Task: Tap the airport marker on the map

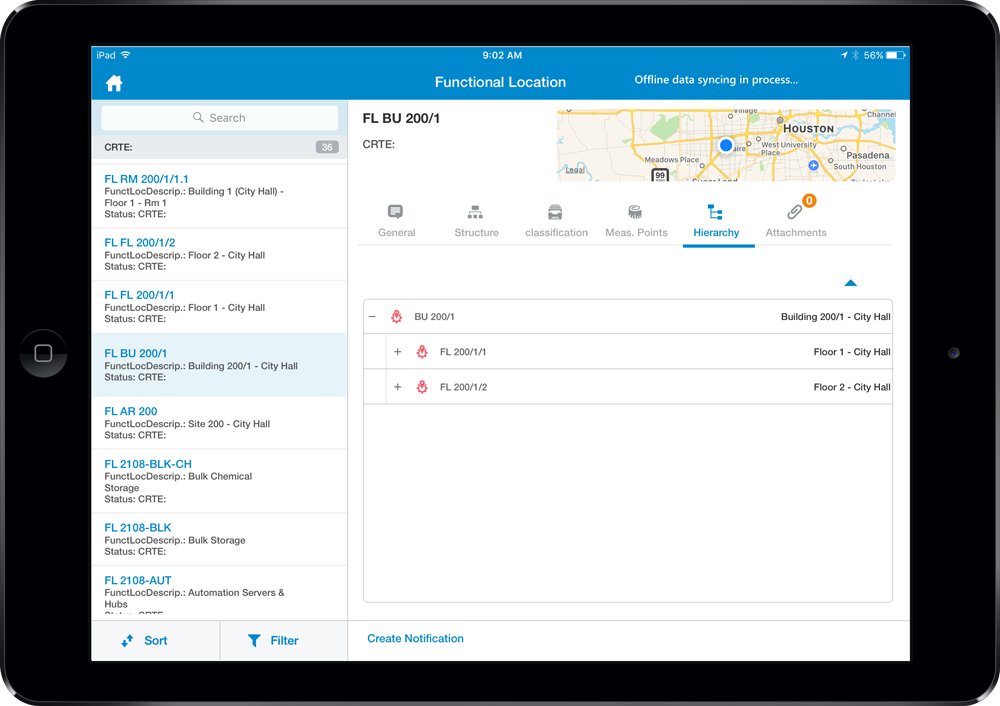Action: [813, 165]
